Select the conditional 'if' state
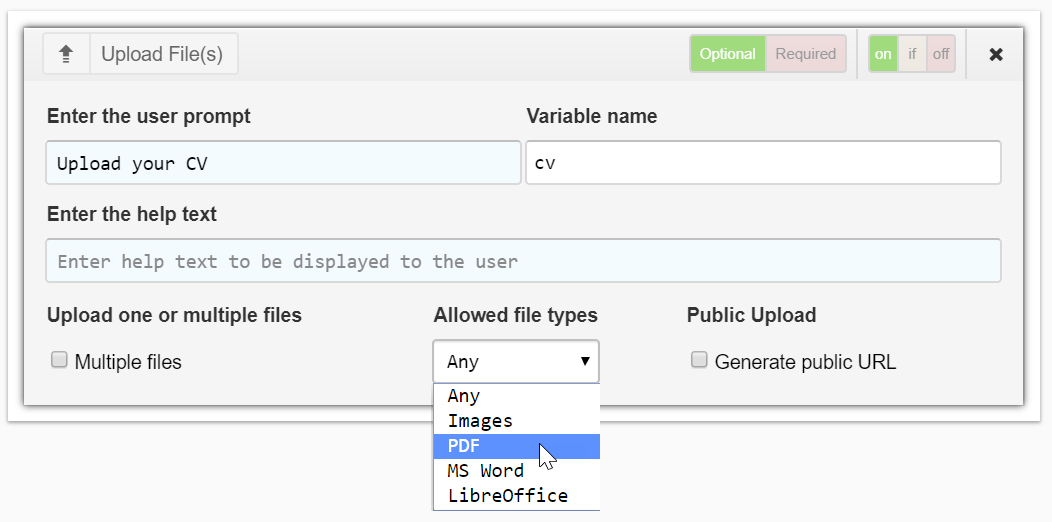 pyautogui.click(x=912, y=54)
